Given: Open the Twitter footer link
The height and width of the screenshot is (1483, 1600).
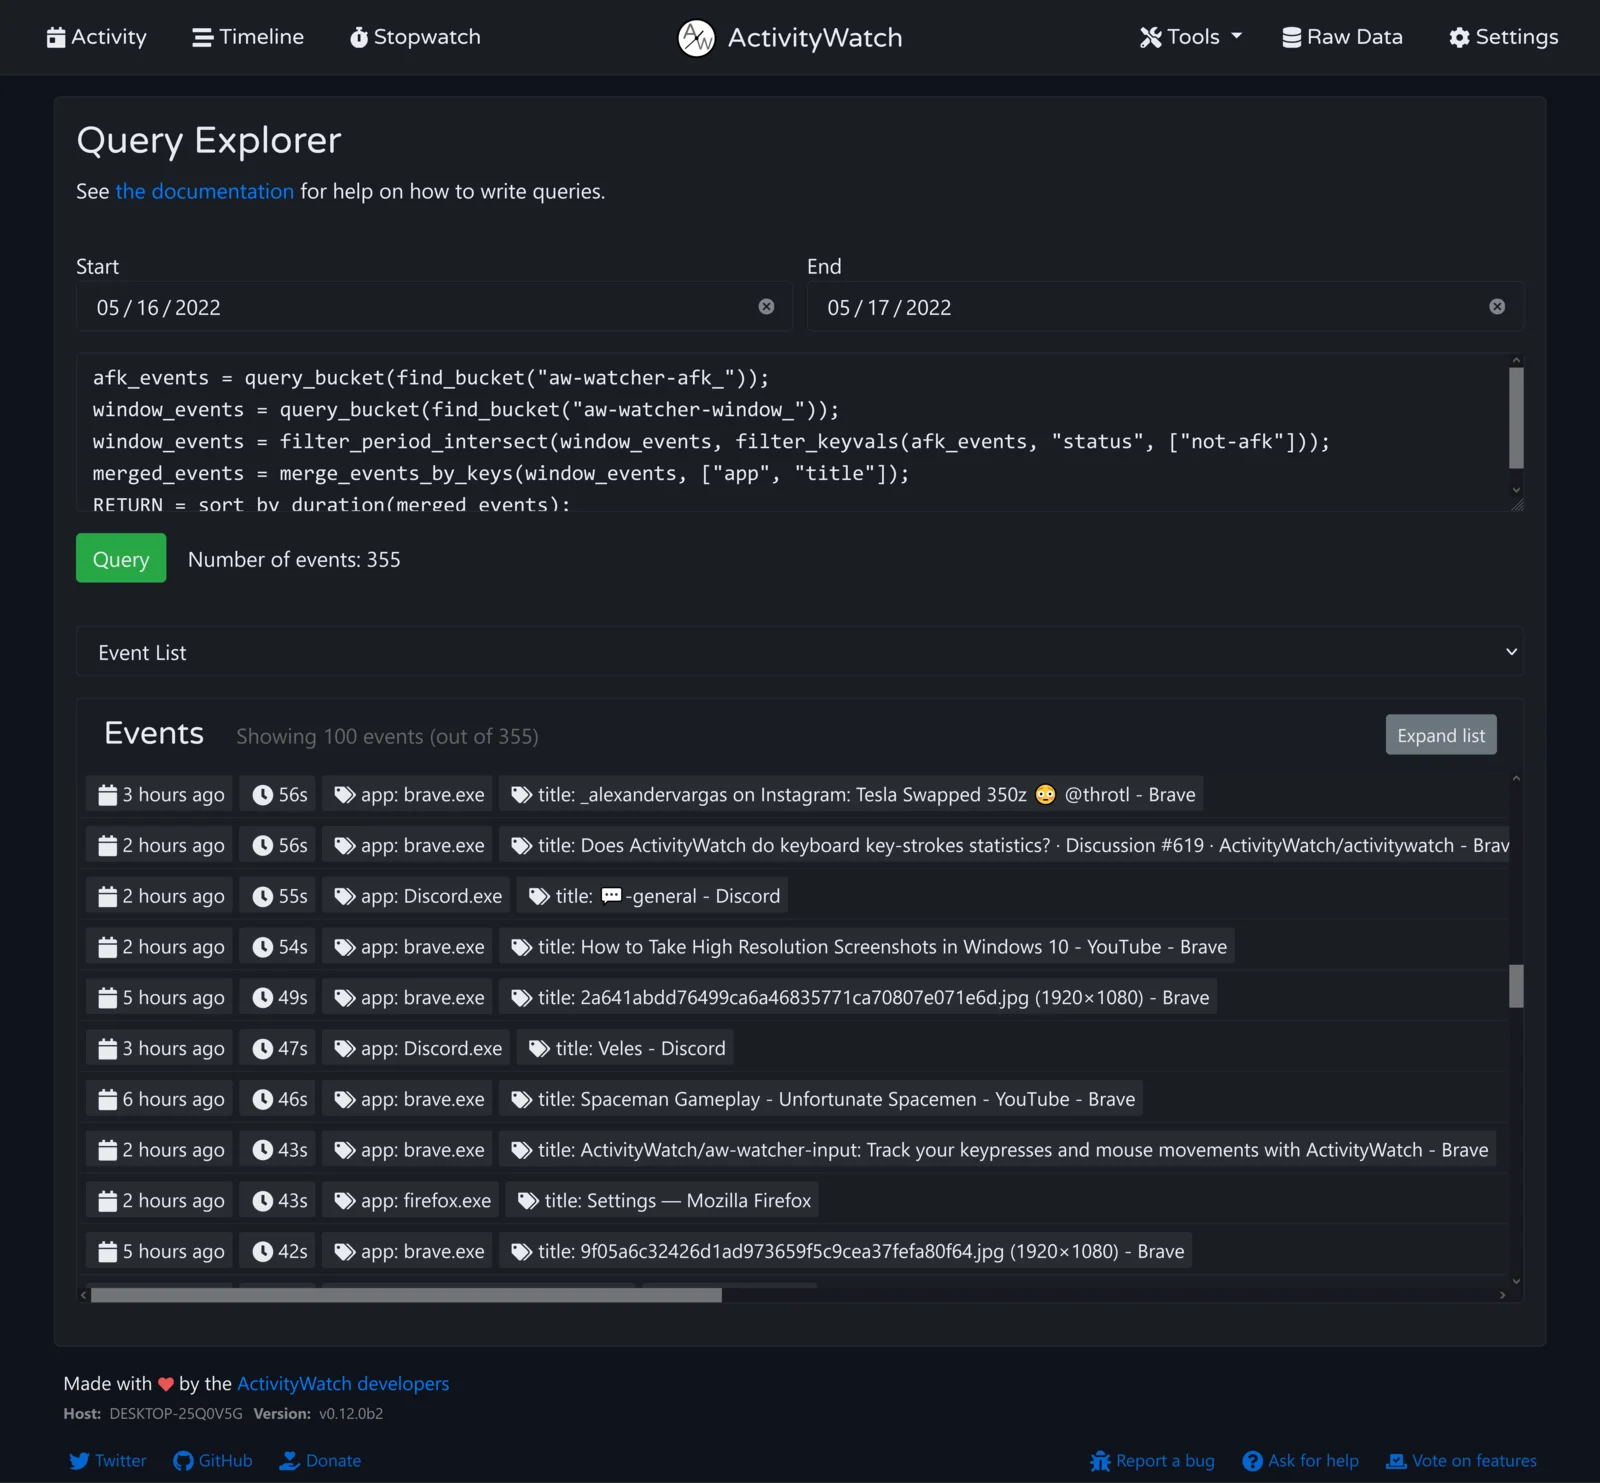Looking at the screenshot, I should pyautogui.click(x=108, y=1461).
